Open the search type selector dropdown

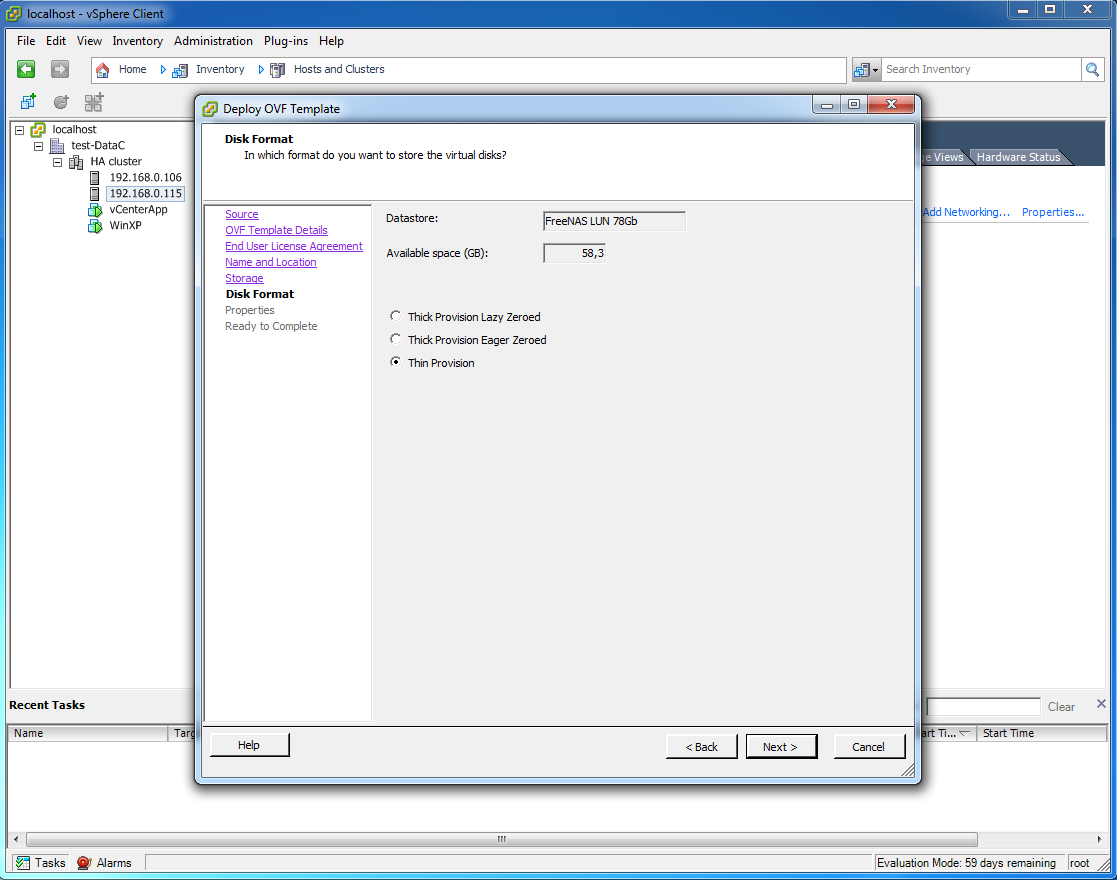(866, 69)
